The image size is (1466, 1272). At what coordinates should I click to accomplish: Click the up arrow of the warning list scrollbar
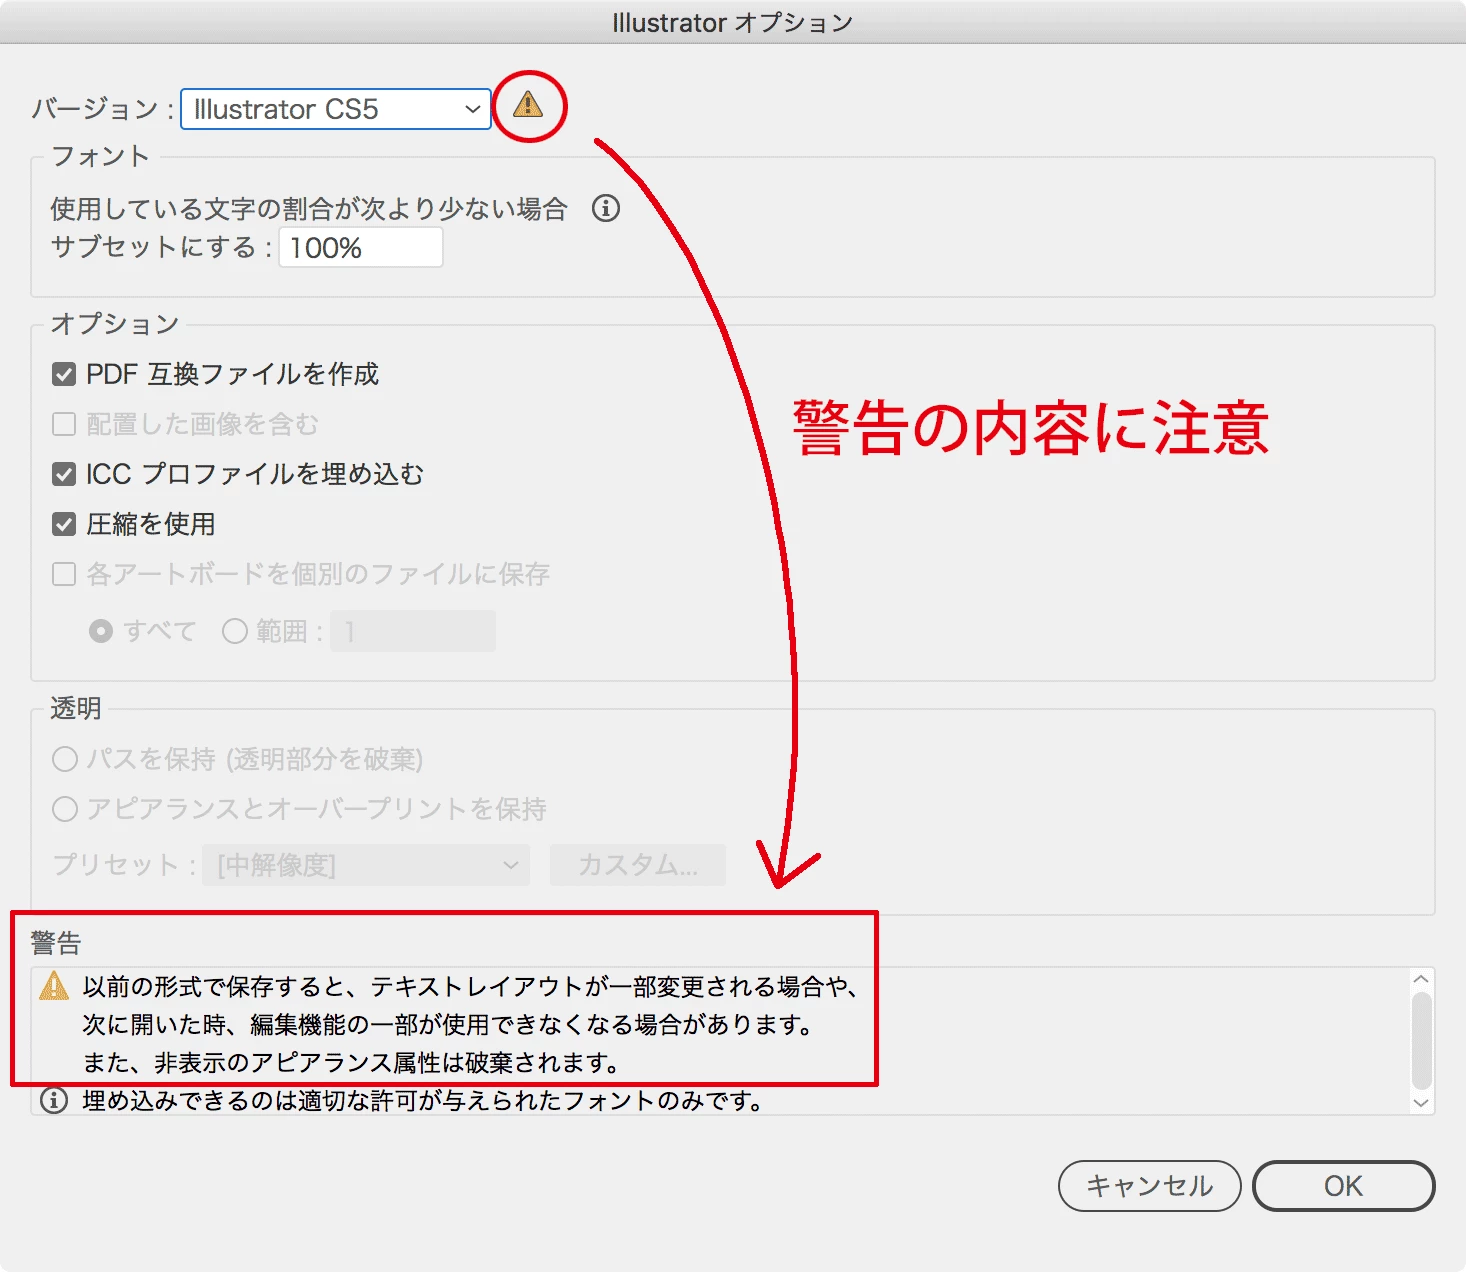click(x=1421, y=979)
